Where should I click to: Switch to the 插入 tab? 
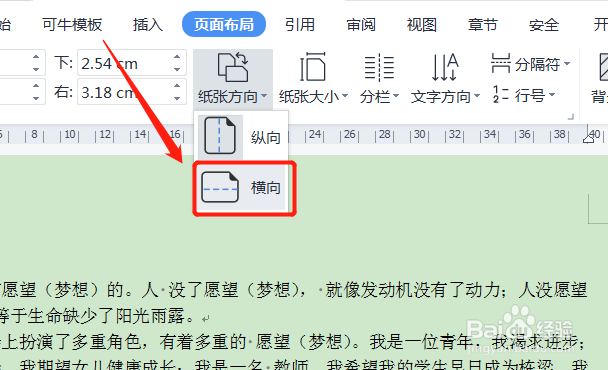click(148, 24)
